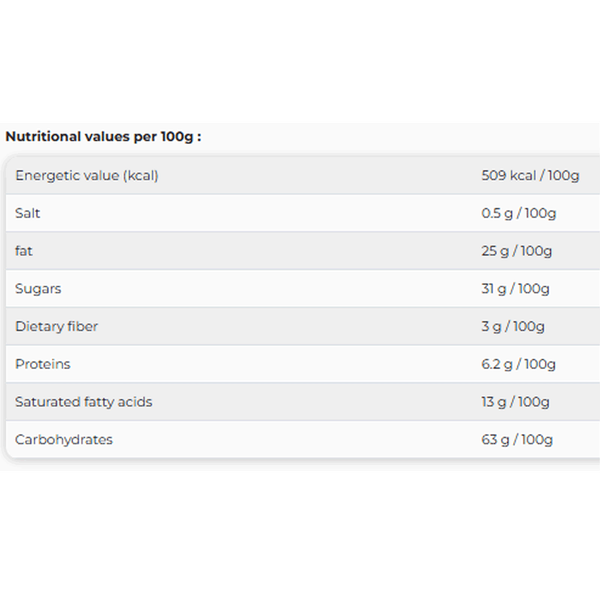The image size is (600, 600).
Task: Click the 'Nutritional values per 100g' heading
Action: click(103, 136)
